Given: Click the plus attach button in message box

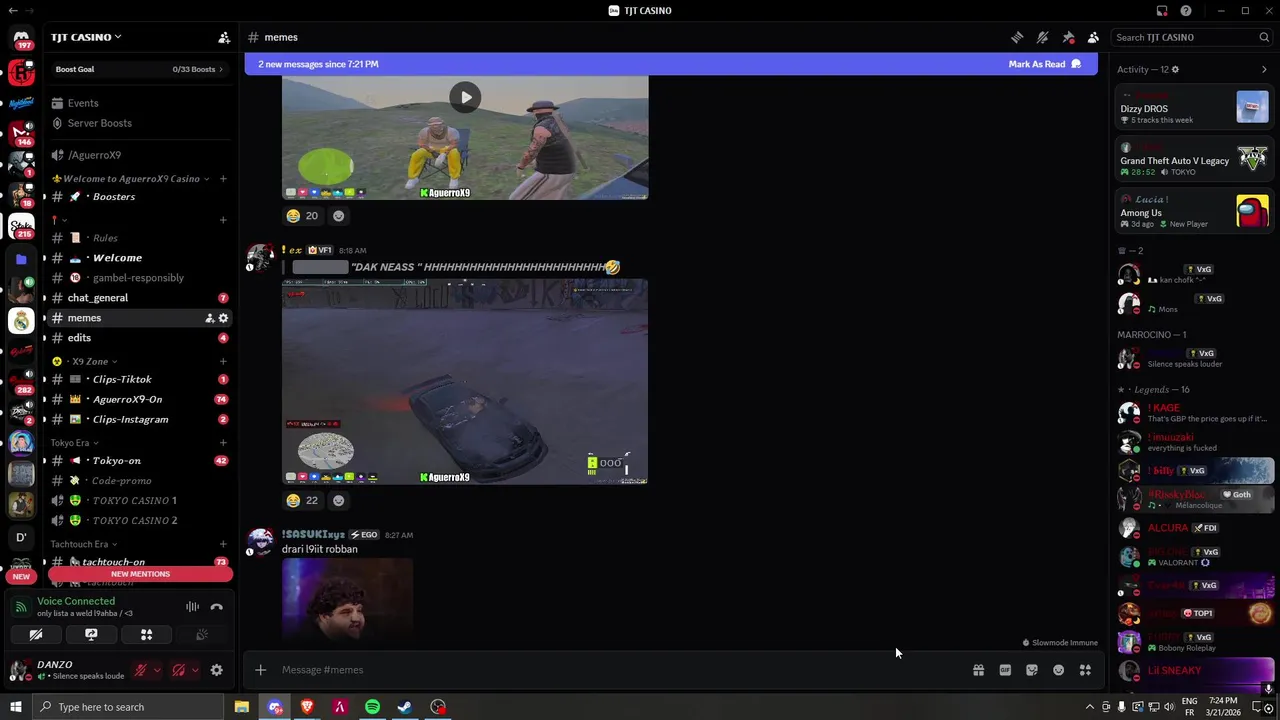Looking at the screenshot, I should (260, 670).
